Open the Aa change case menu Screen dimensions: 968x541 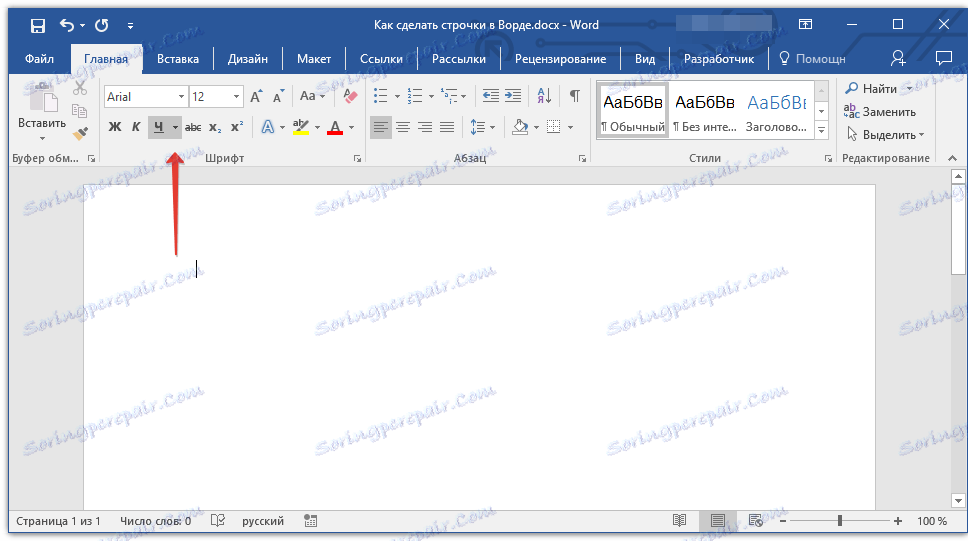[312, 96]
